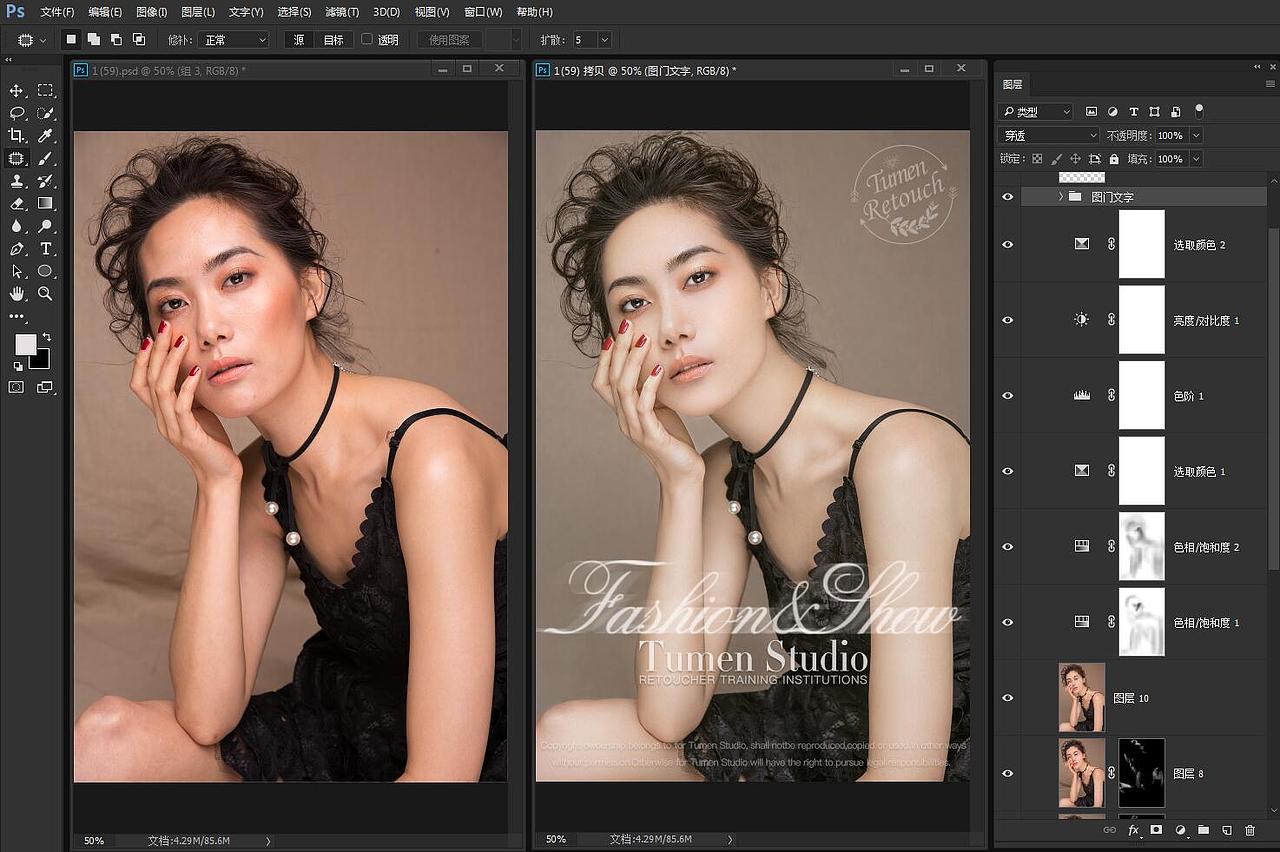This screenshot has height=852, width=1280.
Task: Hide the 亮度/对比度 1 layer
Action: click(1007, 320)
